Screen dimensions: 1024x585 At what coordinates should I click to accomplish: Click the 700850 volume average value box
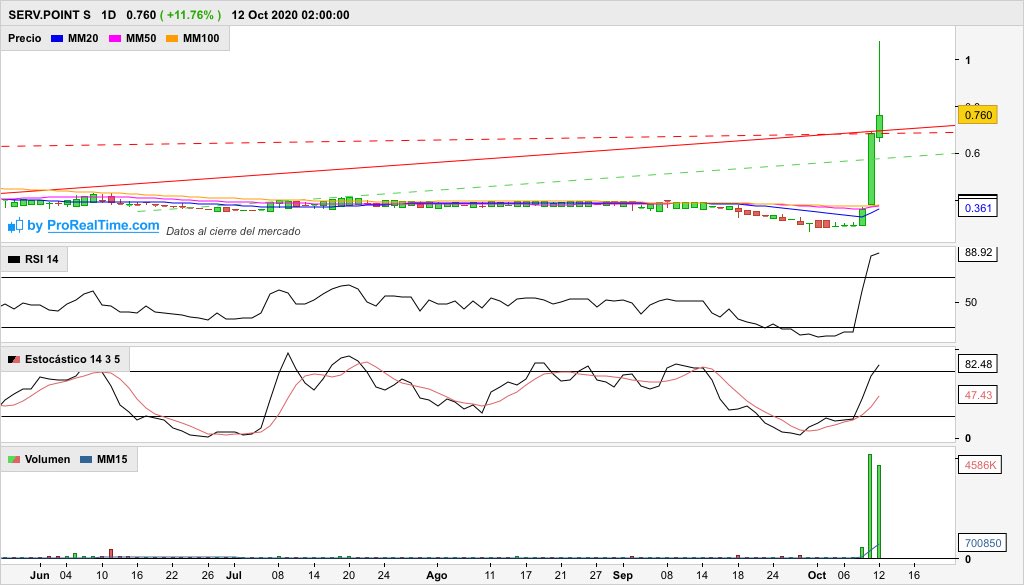[x=980, y=543]
